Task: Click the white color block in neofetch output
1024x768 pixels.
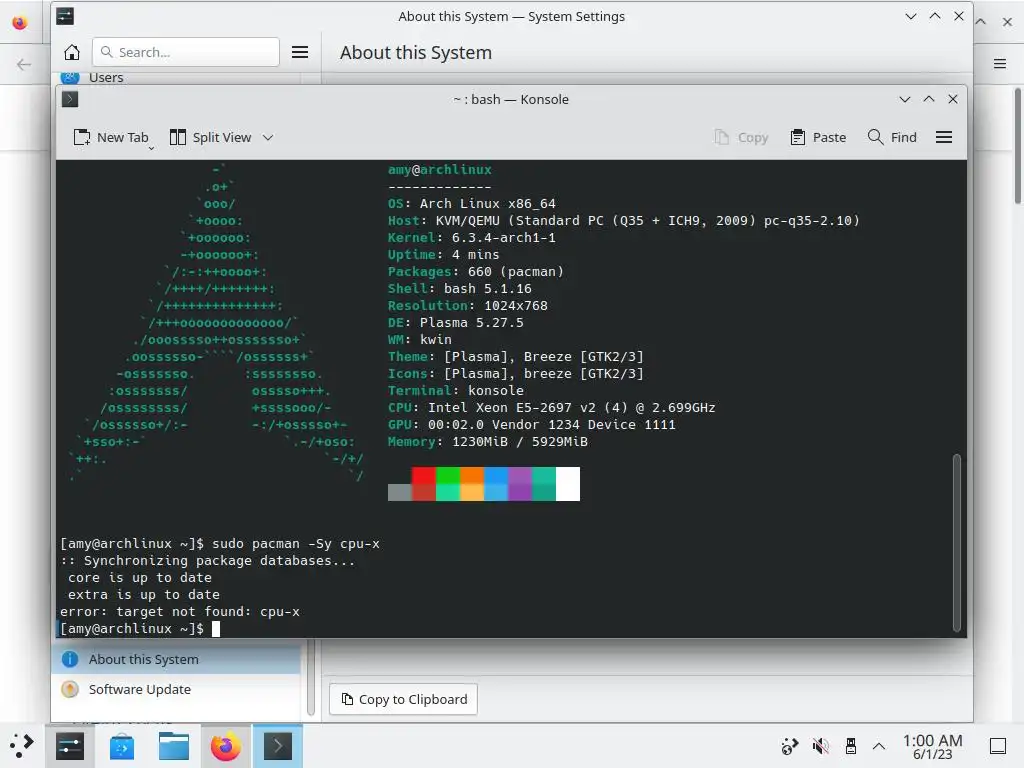Action: pyautogui.click(x=568, y=484)
